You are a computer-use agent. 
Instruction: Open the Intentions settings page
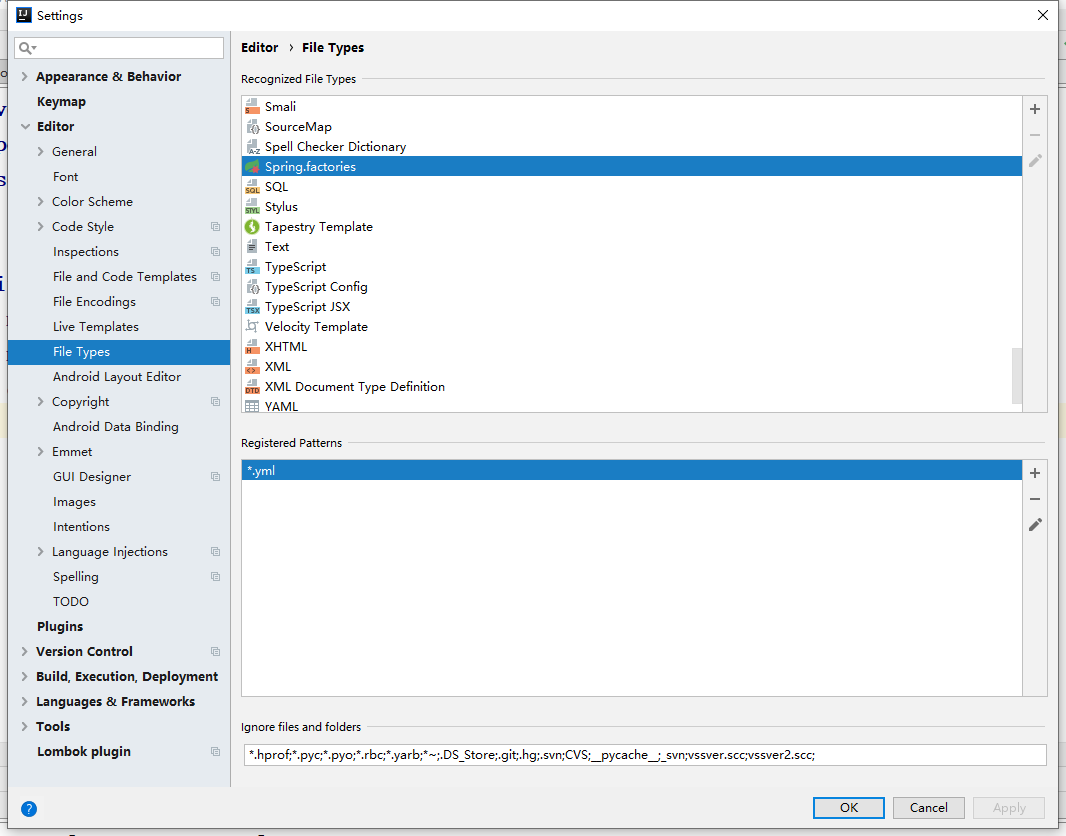(x=81, y=527)
